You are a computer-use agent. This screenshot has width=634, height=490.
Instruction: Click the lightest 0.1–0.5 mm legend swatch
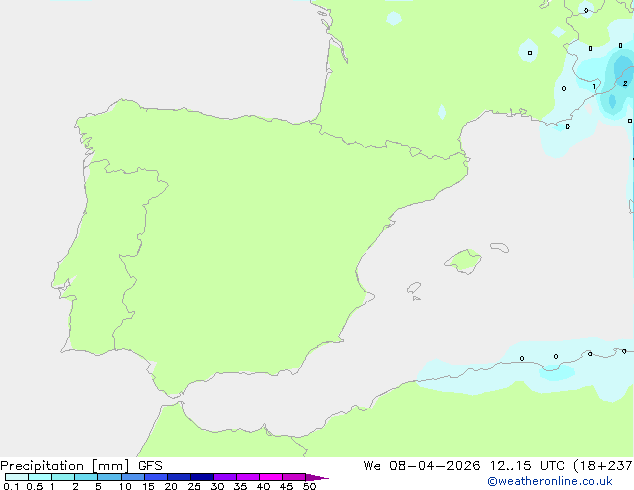click(17, 477)
